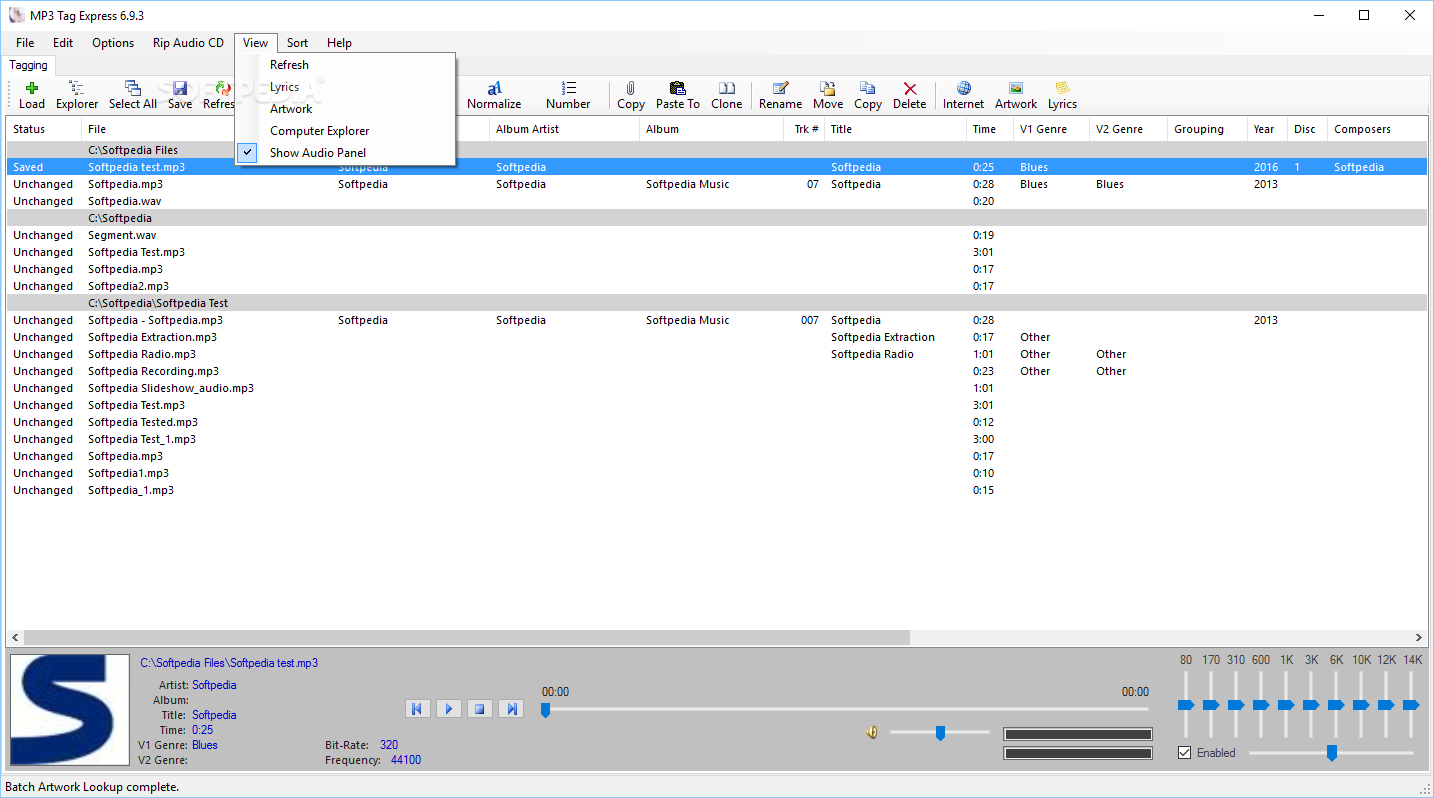Adjust the 14K equalizer band slider
This screenshot has height=798, width=1434.
pyautogui.click(x=1411, y=705)
